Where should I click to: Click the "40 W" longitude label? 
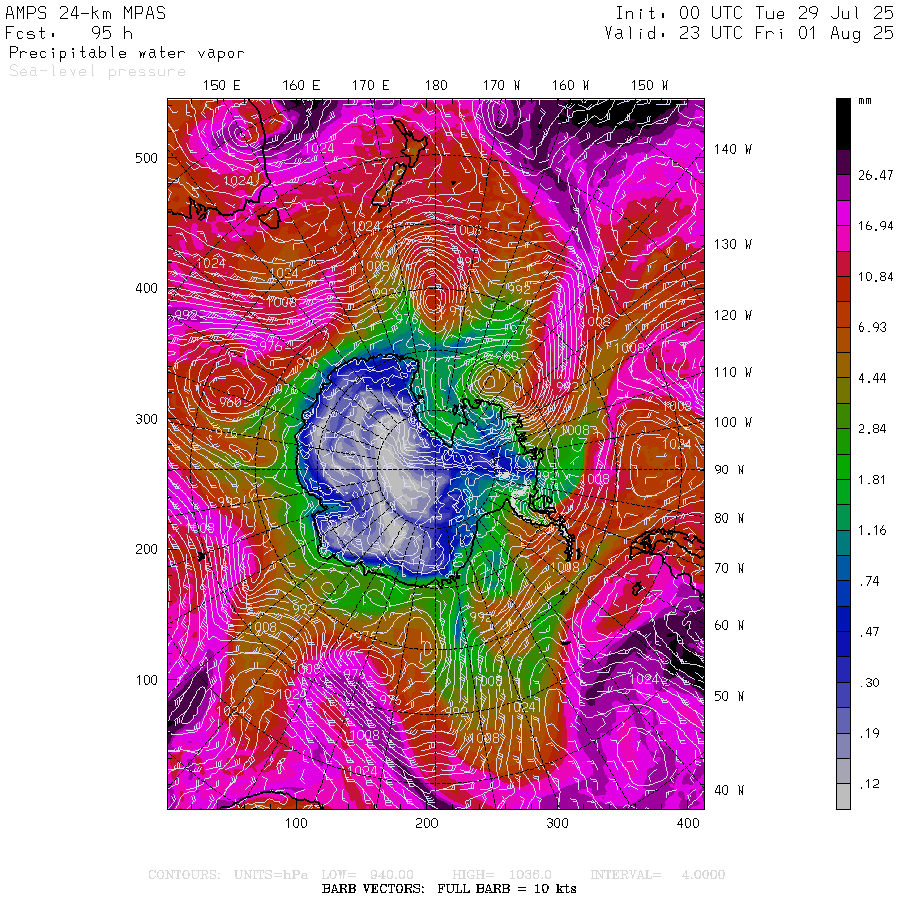pos(729,790)
